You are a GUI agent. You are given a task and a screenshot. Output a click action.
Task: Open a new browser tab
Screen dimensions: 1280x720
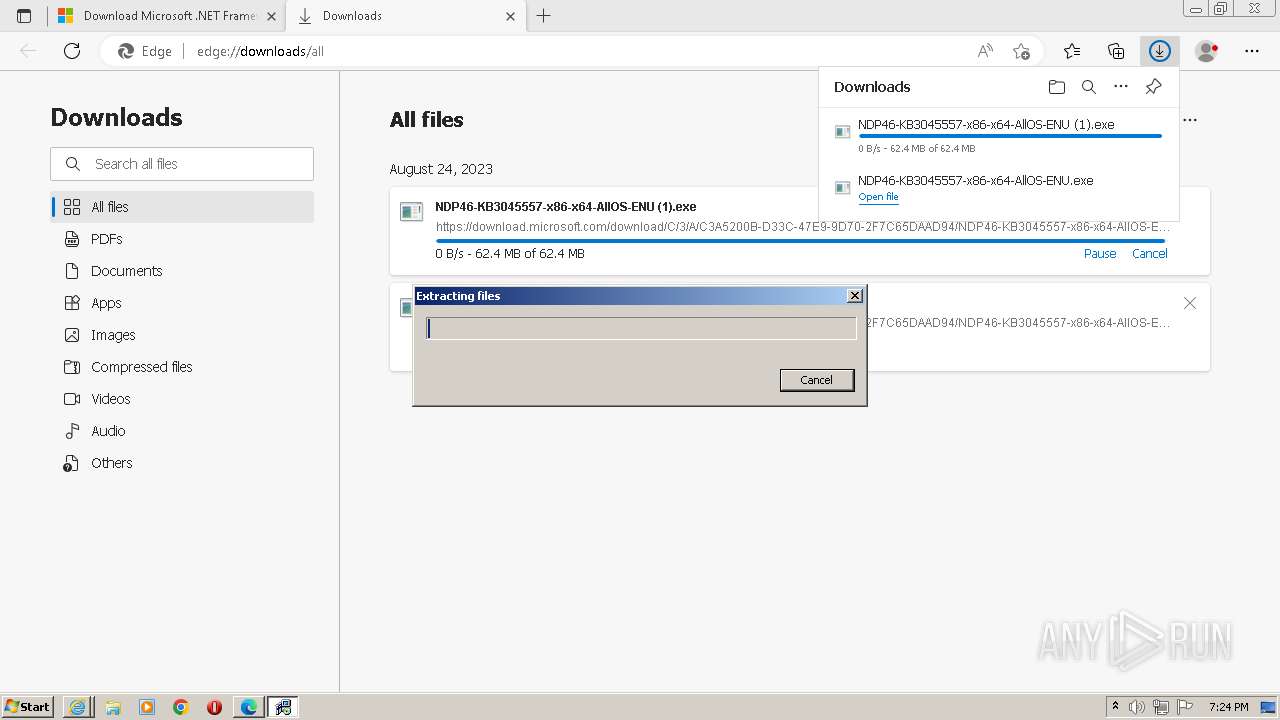pos(543,16)
